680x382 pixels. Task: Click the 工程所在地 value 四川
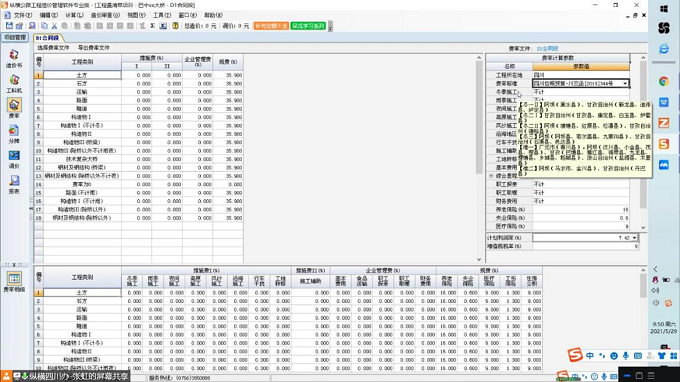pos(581,75)
